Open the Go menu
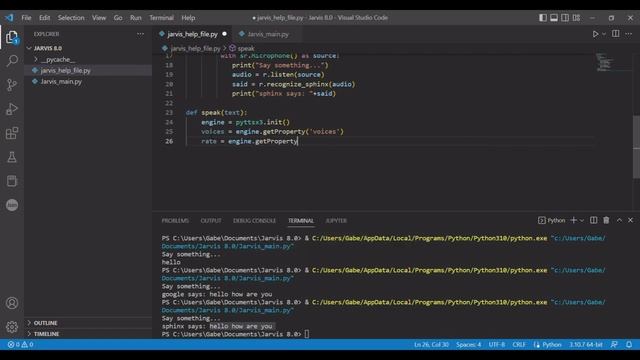640x360 pixels. (x=118, y=18)
